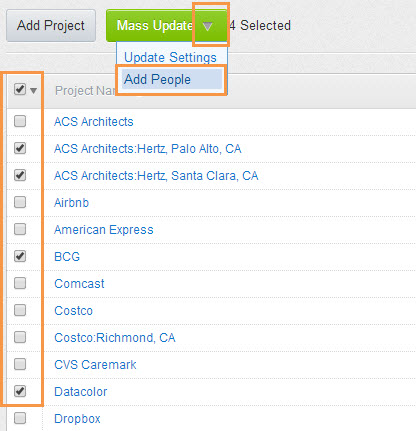The image size is (416, 431).
Task: Expand the select-all checkbox dropdown arrow
Action: click(x=33, y=91)
